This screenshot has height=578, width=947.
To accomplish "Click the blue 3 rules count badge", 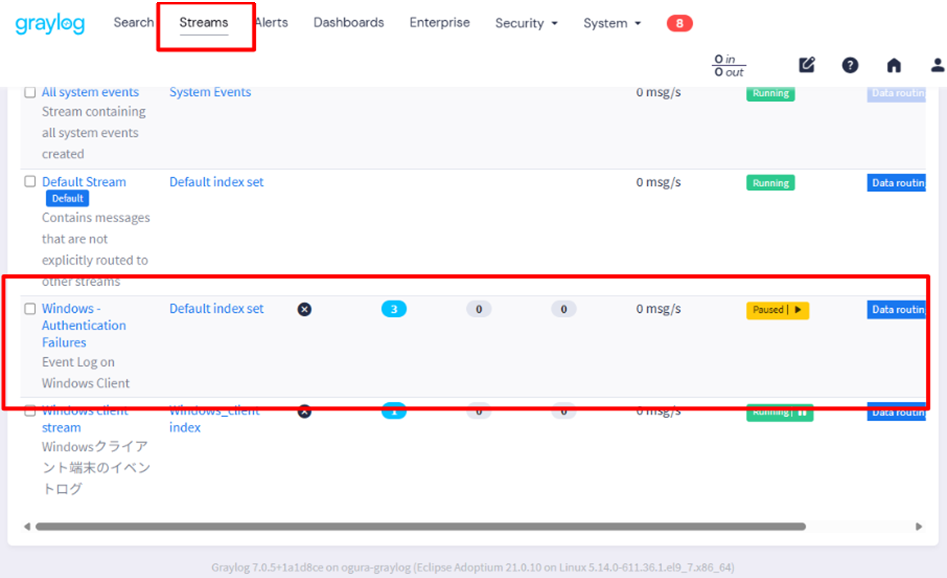I will (x=394, y=309).
